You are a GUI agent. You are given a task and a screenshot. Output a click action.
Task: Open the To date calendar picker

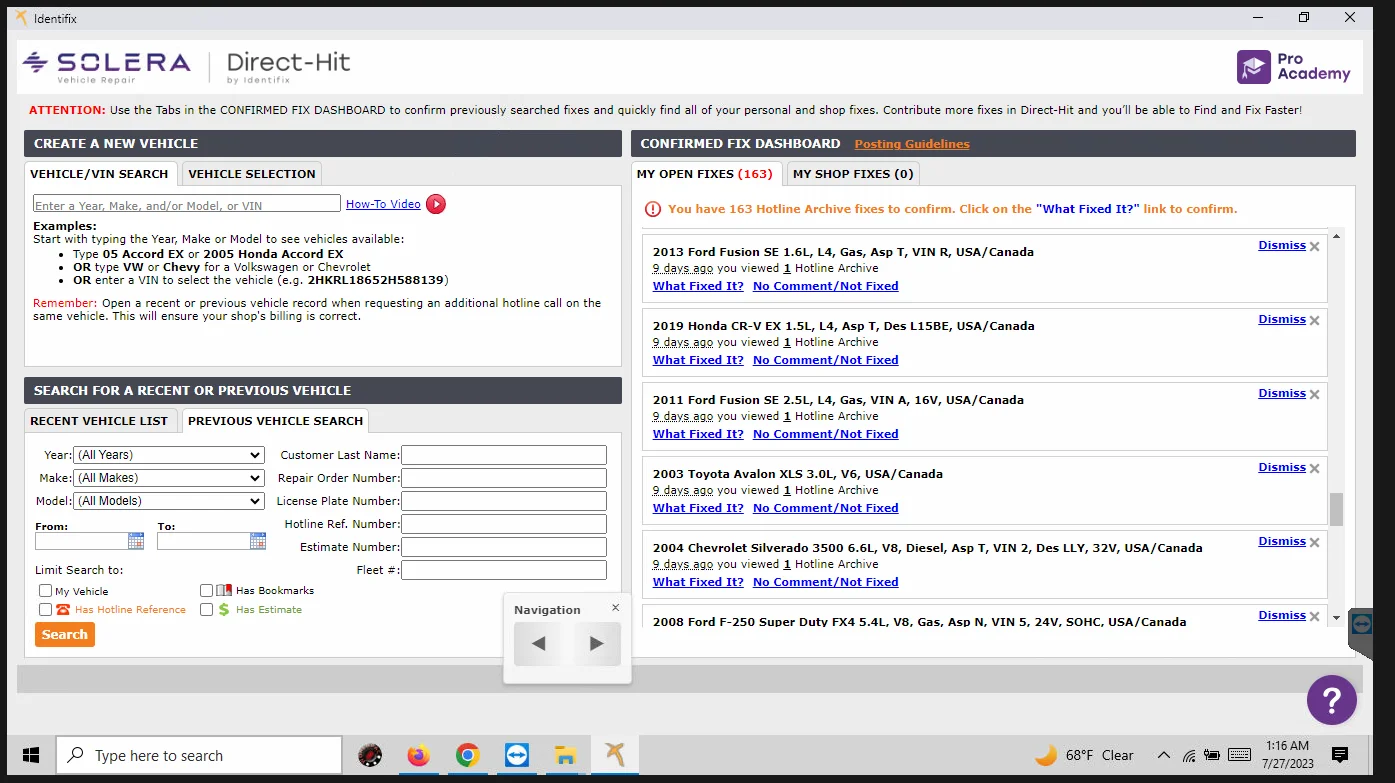[258, 541]
